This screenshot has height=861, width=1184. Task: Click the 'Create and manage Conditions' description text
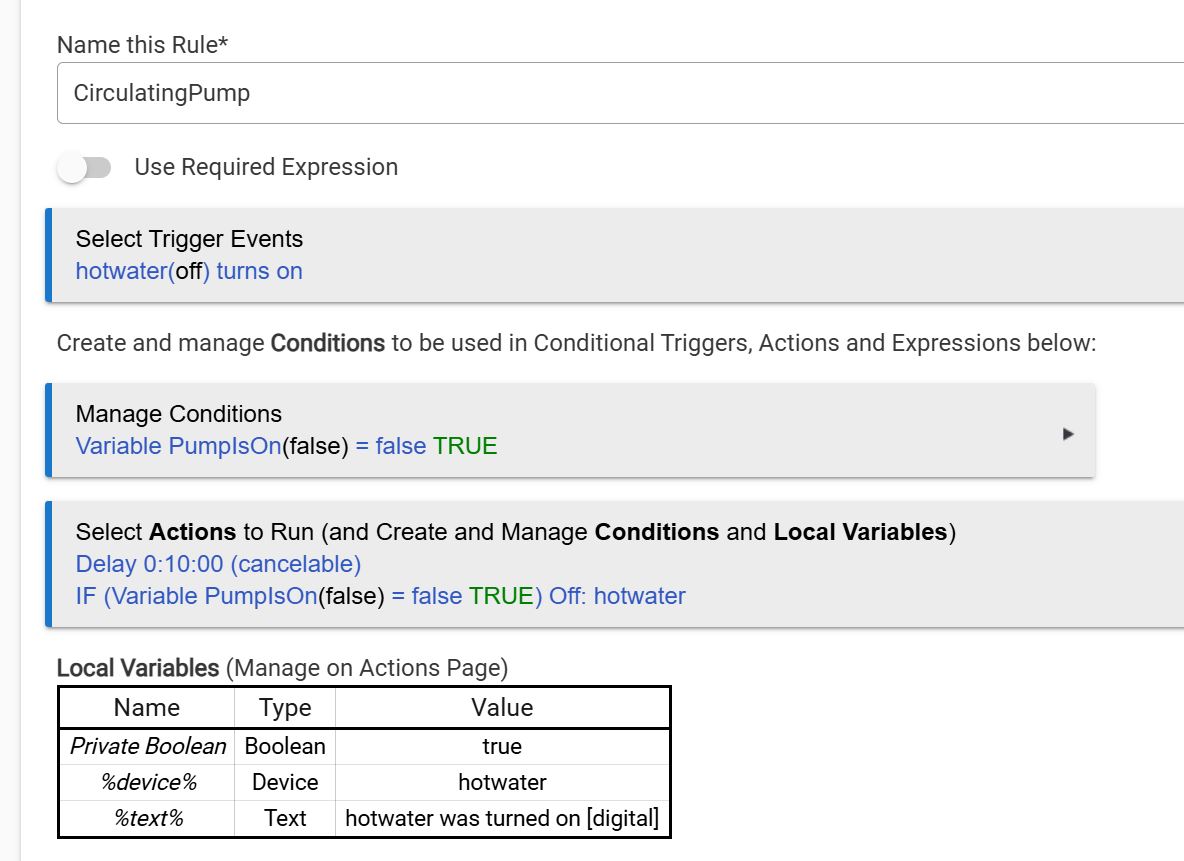pyautogui.click(x=576, y=343)
